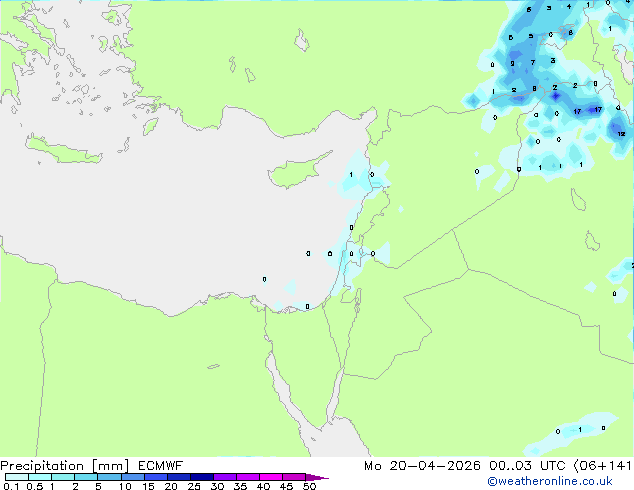Click the '1' value east of Cyprus
Image resolution: width=634 pixels, height=490 pixels.
point(351,175)
